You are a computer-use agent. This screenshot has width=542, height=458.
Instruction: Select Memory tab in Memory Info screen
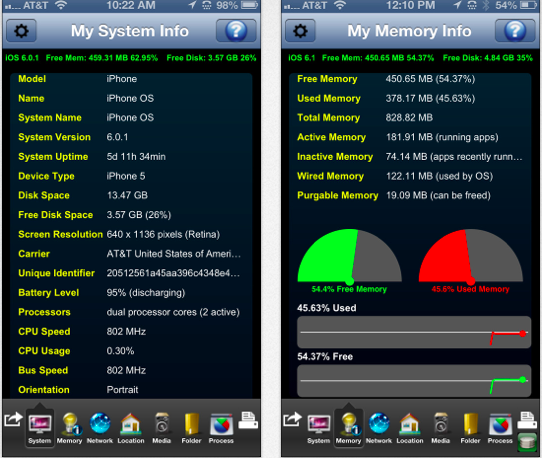(348, 428)
